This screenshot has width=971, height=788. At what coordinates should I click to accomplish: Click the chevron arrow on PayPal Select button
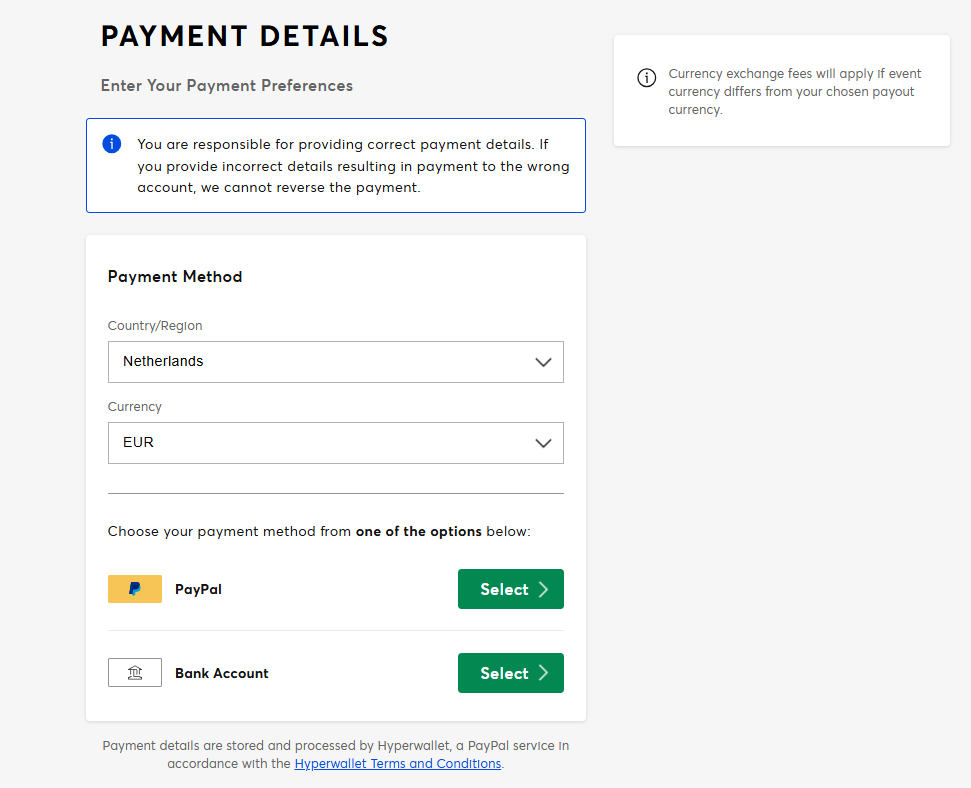pyautogui.click(x=544, y=589)
